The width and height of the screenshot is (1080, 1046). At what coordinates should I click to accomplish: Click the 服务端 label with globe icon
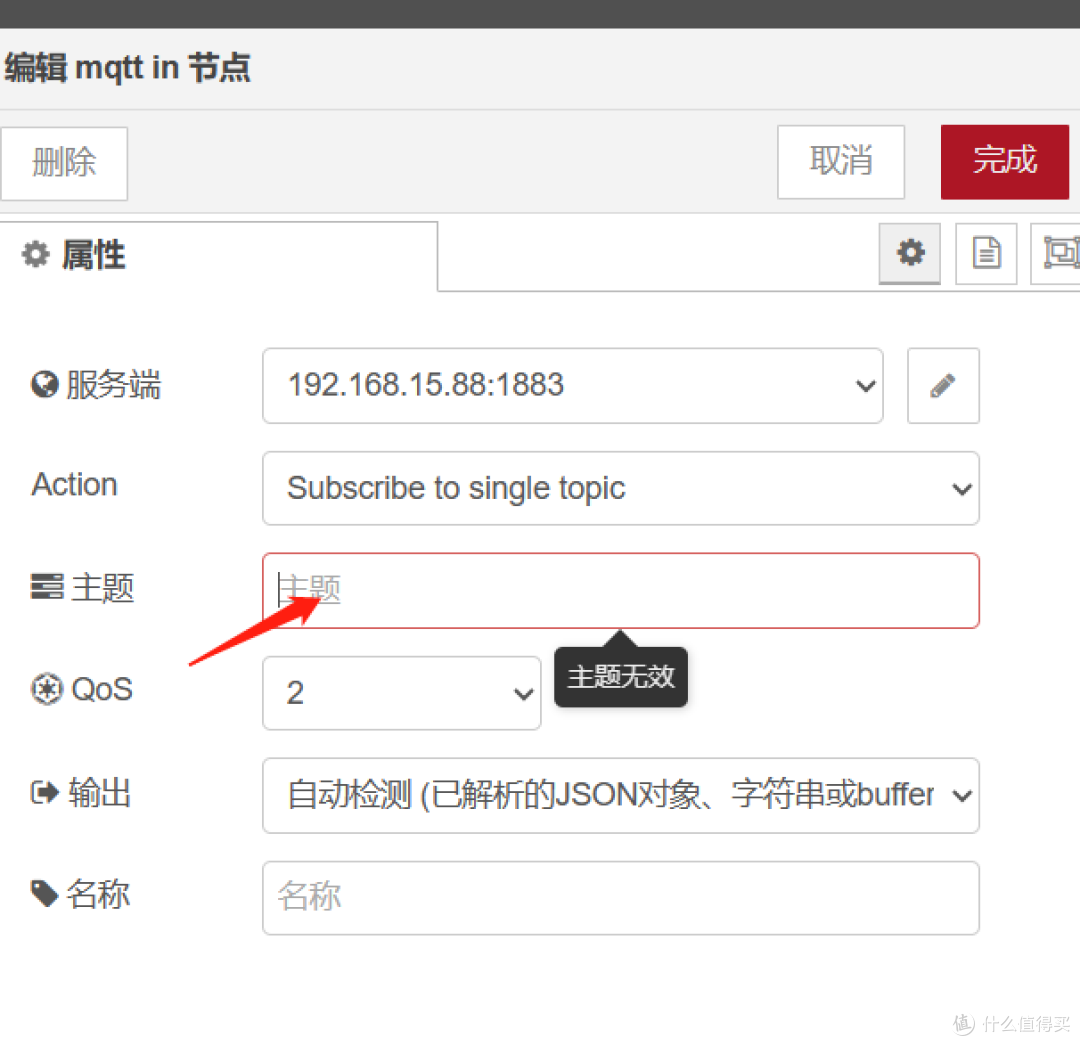coord(96,384)
